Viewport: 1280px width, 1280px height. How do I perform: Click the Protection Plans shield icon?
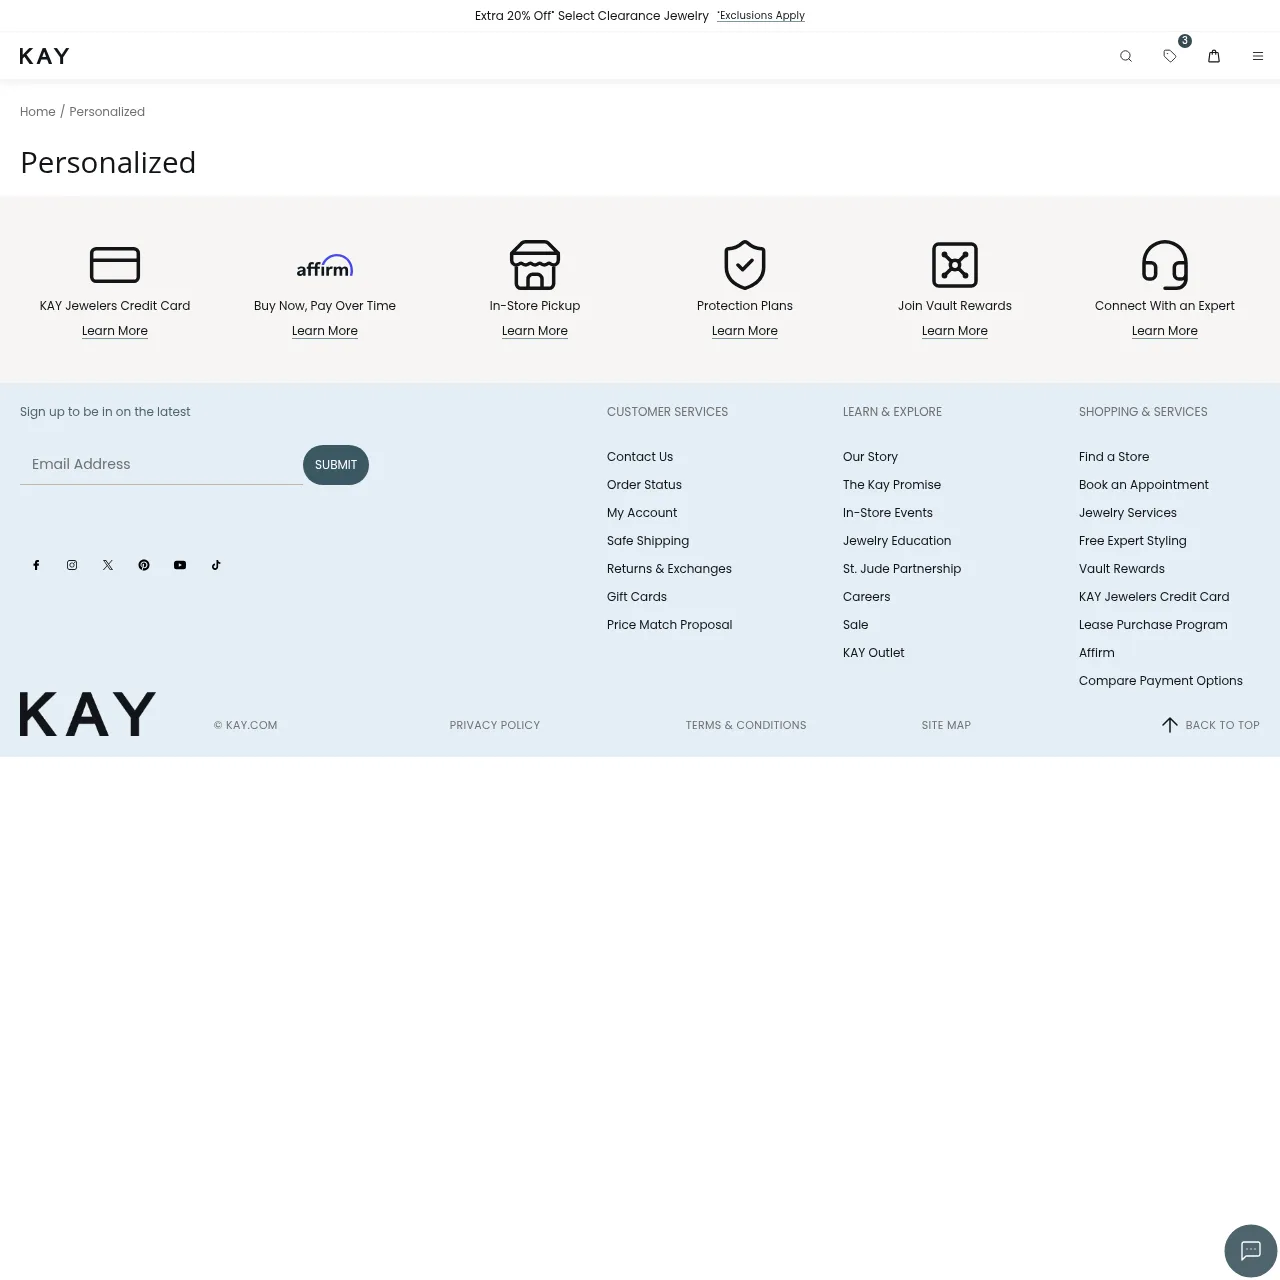tap(745, 265)
